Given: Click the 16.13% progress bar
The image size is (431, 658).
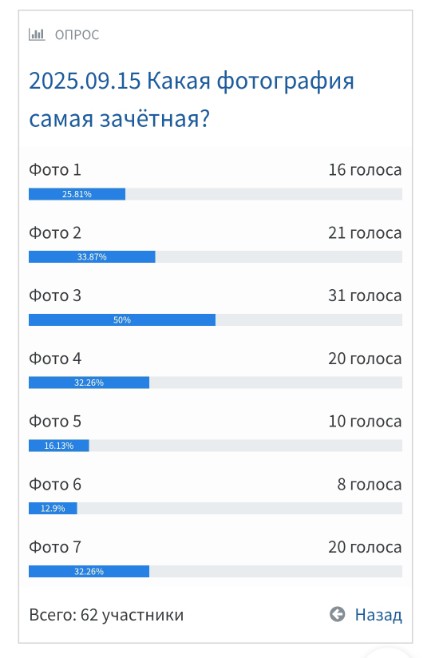Looking at the screenshot, I should point(215,445).
